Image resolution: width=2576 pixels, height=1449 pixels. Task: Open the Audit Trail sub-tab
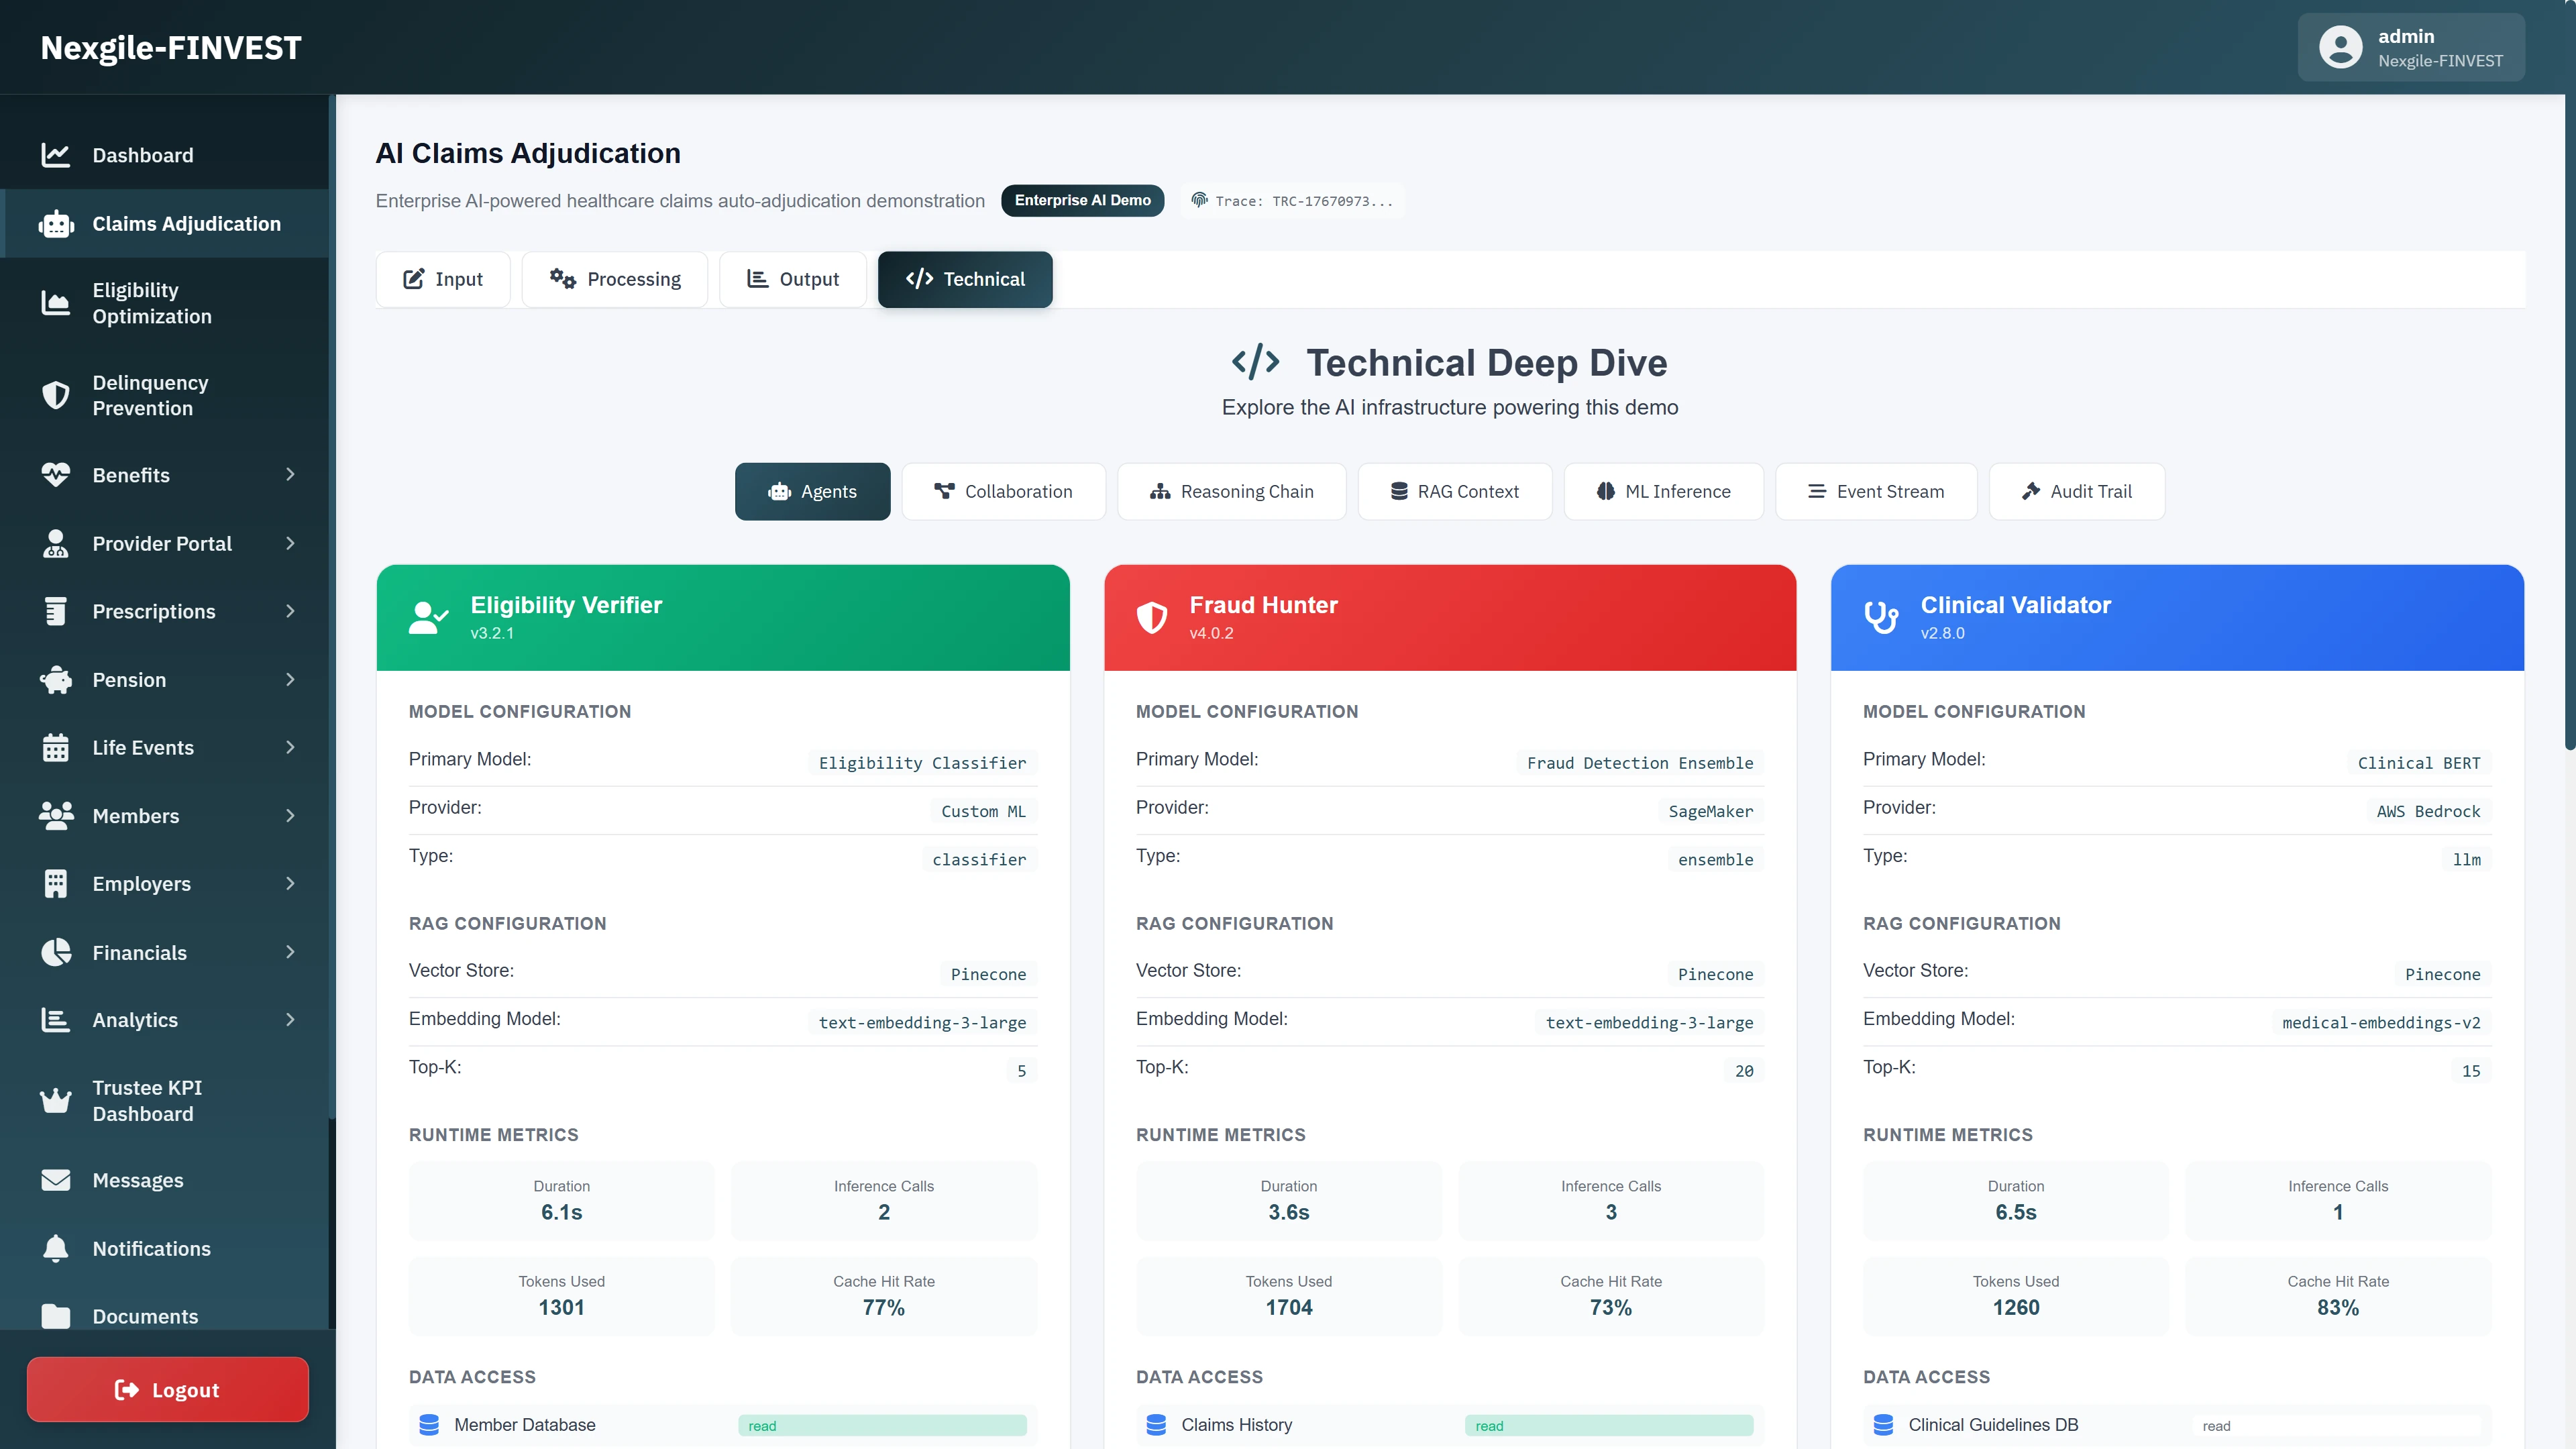coord(2077,491)
